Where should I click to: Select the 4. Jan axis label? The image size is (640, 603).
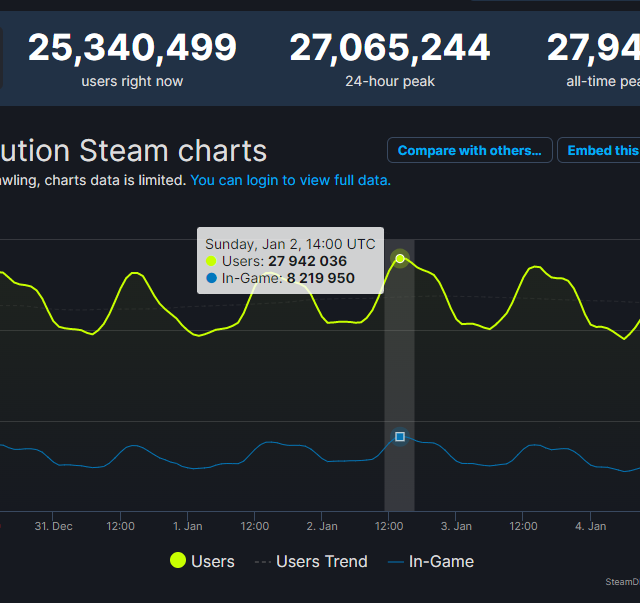[590, 525]
